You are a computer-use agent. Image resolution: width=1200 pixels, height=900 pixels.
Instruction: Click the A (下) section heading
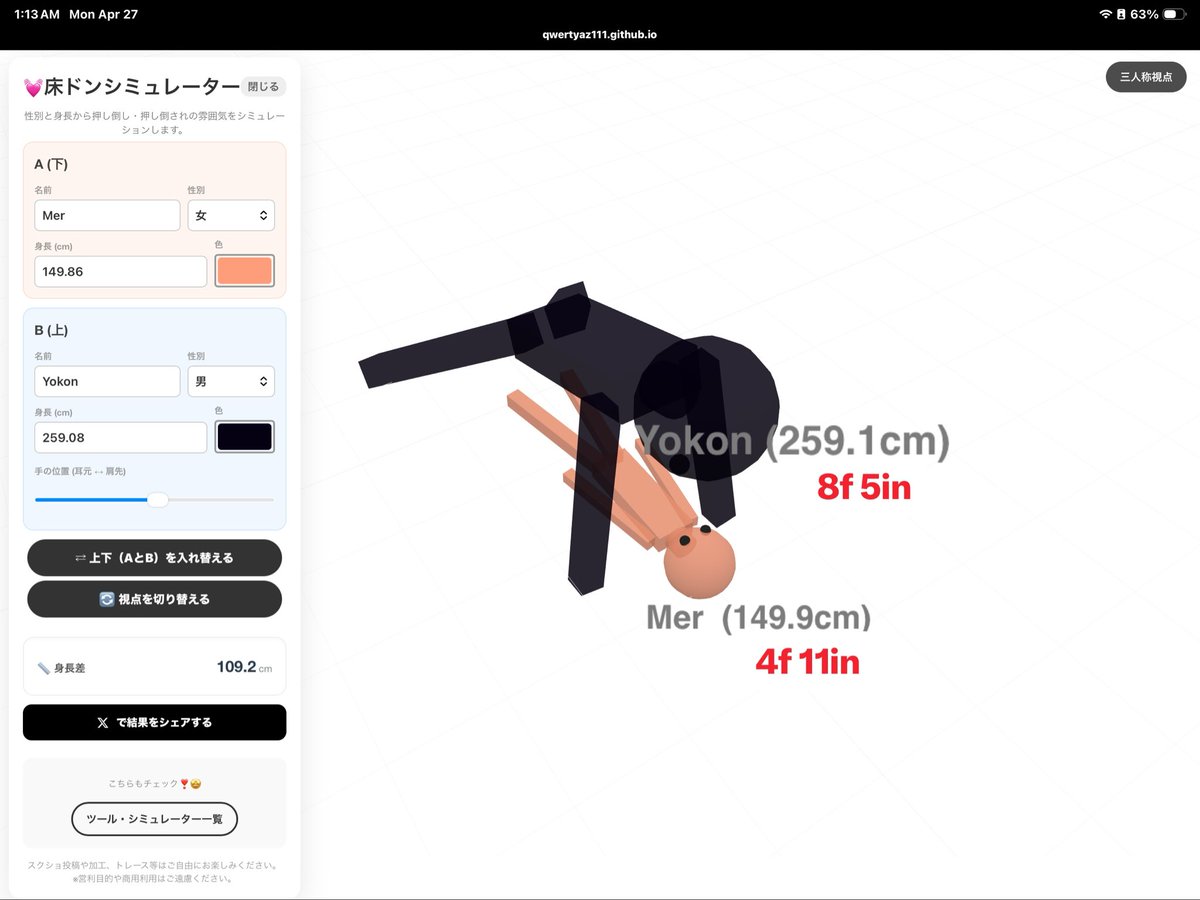pos(51,164)
